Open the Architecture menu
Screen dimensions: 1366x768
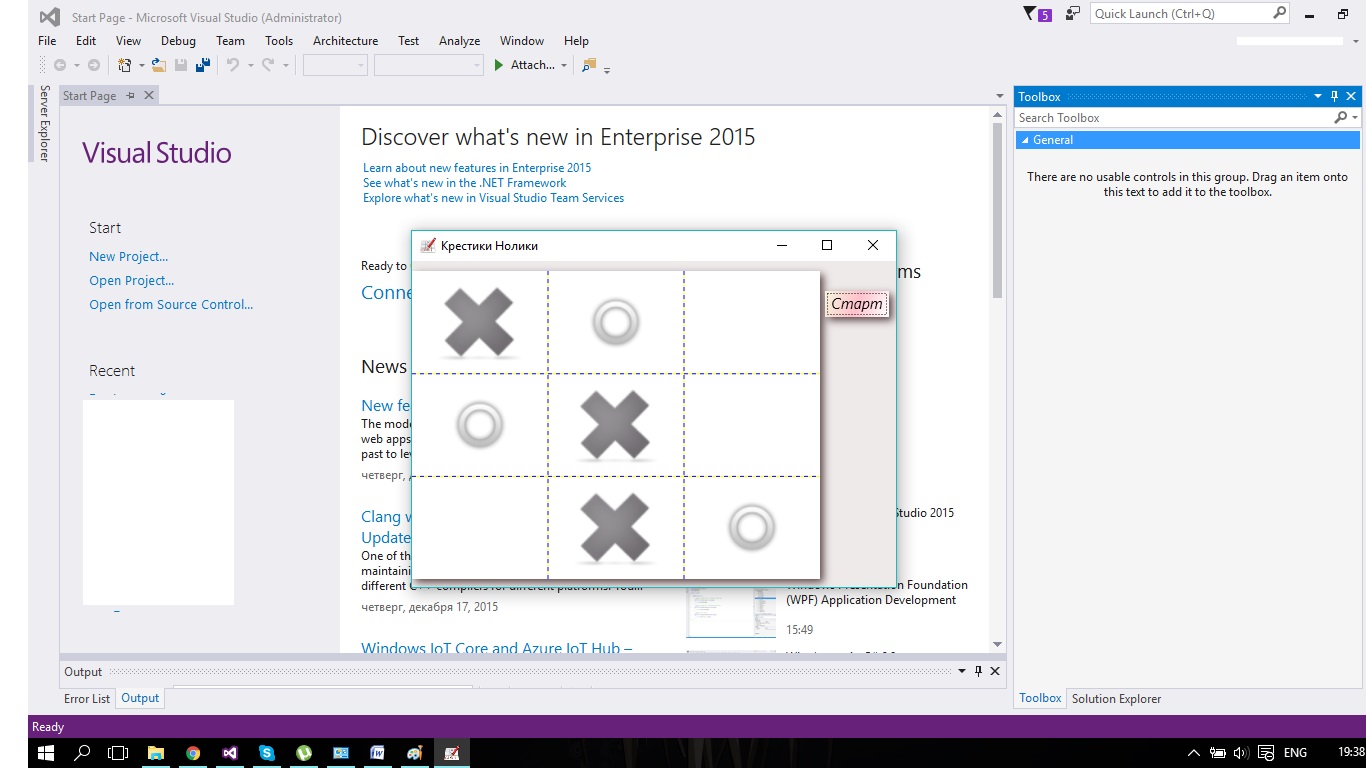tap(345, 41)
